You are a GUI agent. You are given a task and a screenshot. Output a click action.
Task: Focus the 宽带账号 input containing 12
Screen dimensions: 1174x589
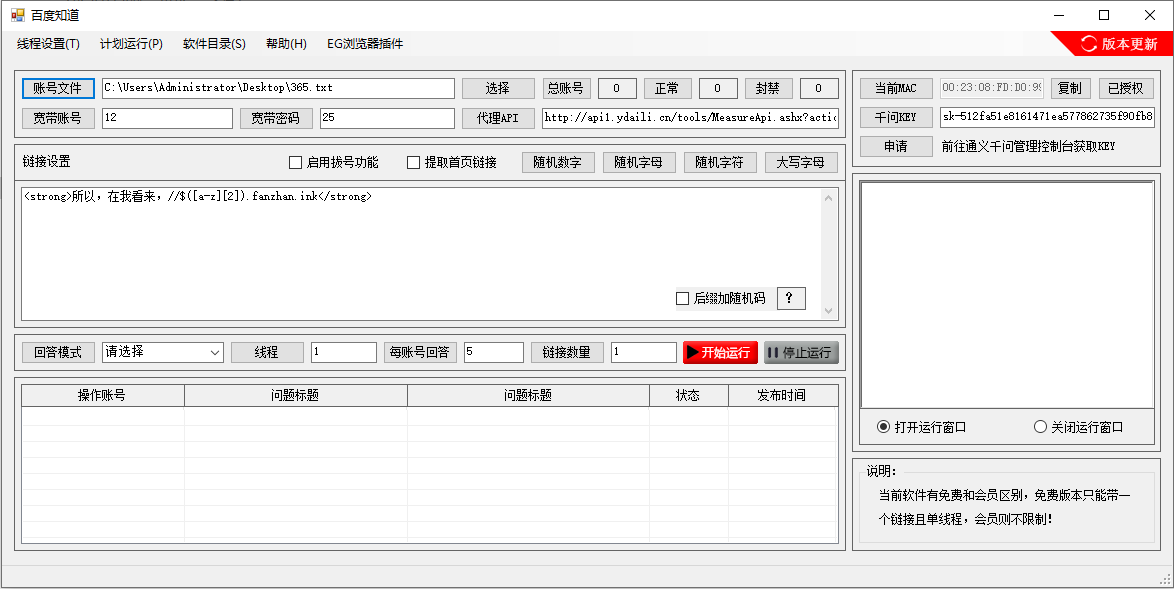coord(167,118)
